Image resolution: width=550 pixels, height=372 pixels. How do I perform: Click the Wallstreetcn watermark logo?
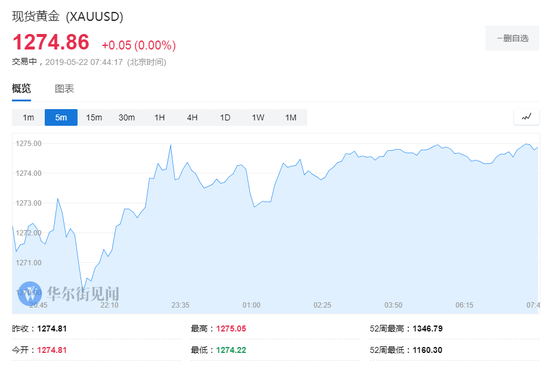point(30,293)
